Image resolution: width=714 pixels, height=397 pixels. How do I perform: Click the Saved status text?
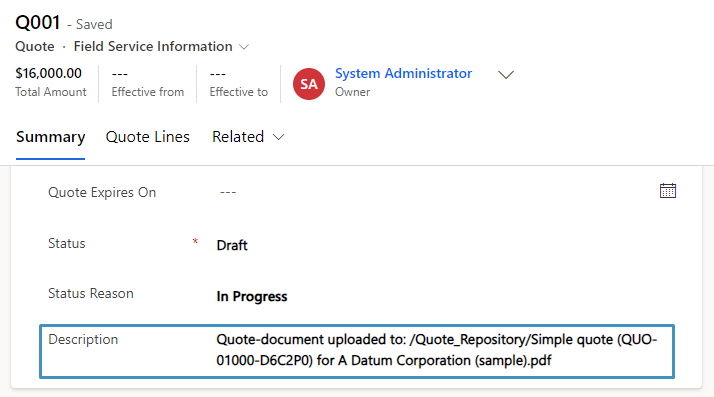(94, 24)
